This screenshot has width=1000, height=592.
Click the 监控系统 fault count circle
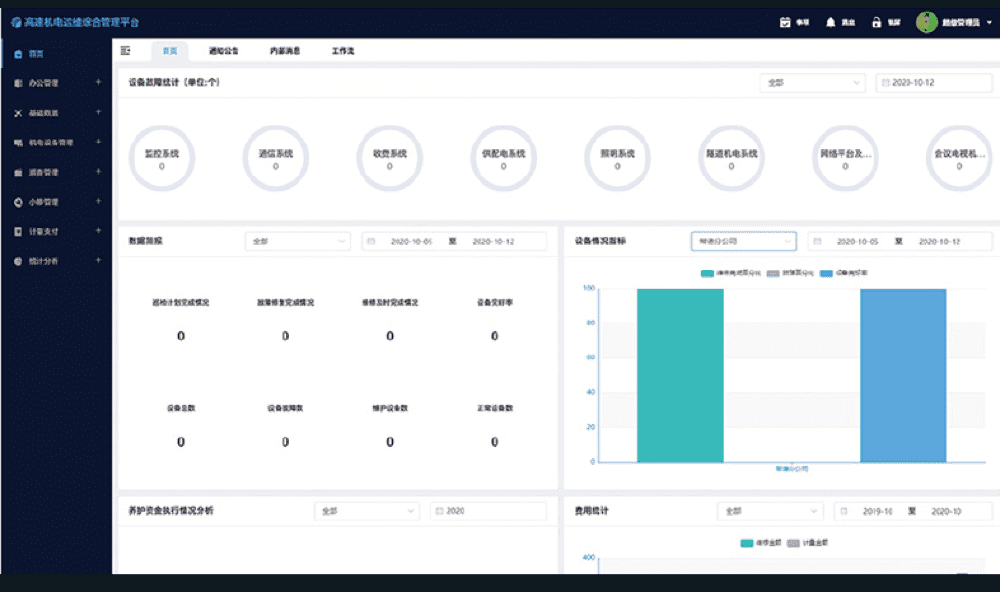tap(161, 159)
